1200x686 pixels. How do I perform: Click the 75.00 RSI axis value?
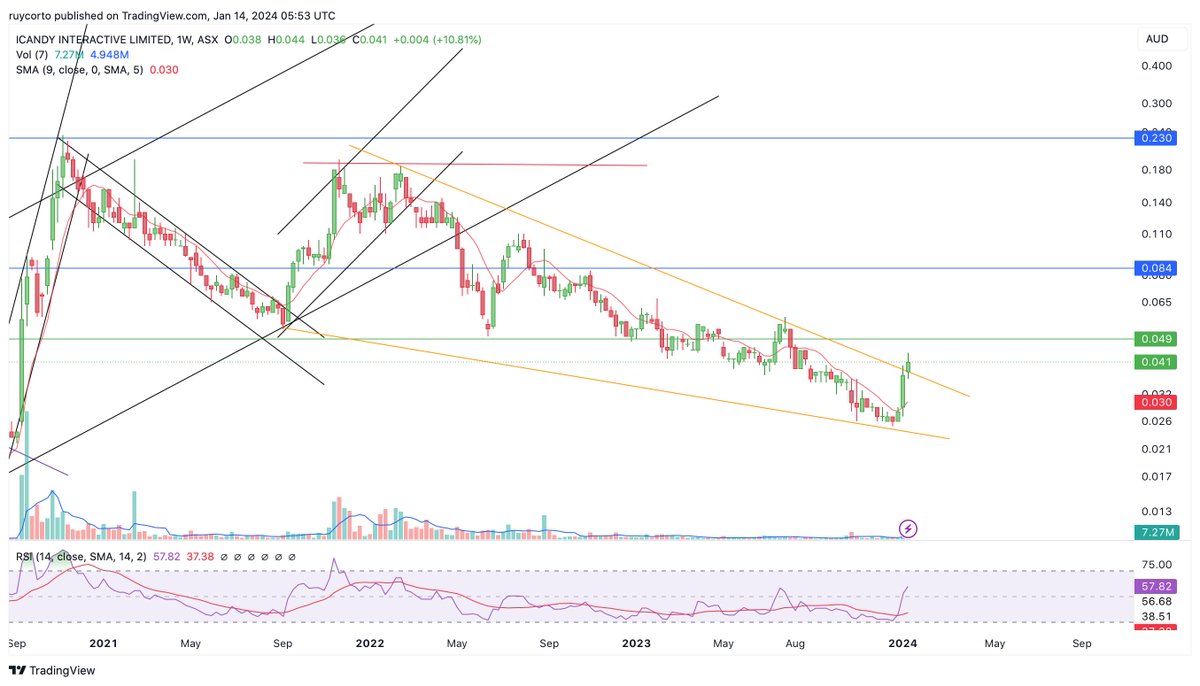(1155, 564)
